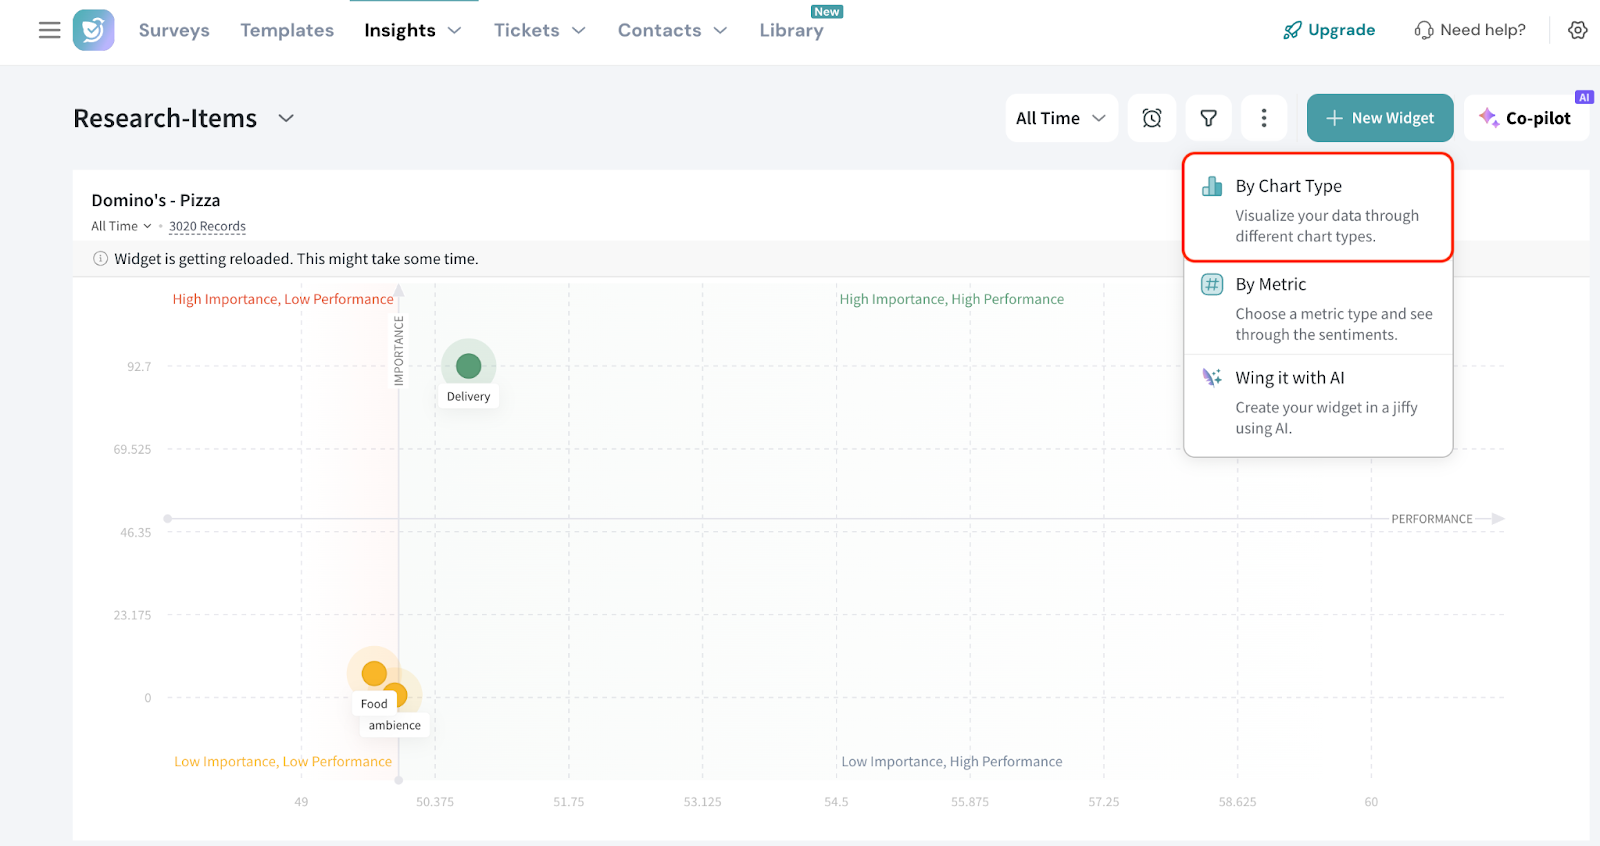Click the SurveySparrow logo icon
This screenshot has width=1600, height=846.
click(x=94, y=30)
